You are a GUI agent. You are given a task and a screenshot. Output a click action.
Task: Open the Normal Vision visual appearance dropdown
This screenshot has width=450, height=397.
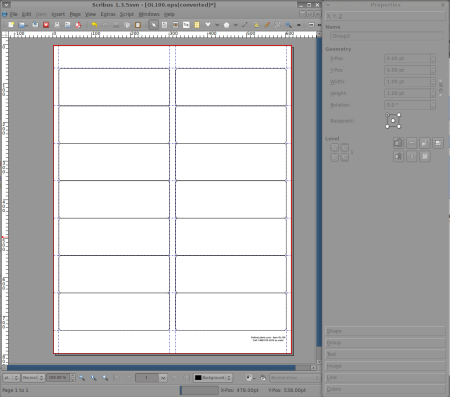pos(295,378)
